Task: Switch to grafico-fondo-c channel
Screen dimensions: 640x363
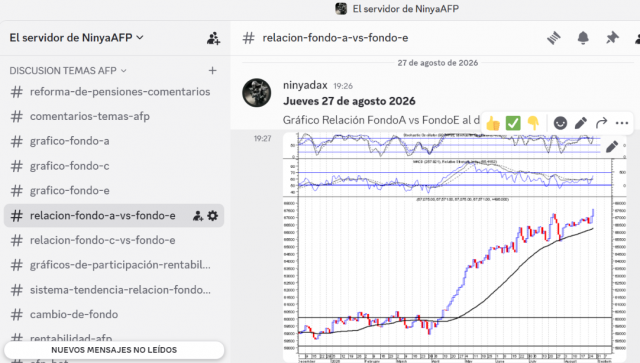Action: pyautogui.click(x=114, y=166)
